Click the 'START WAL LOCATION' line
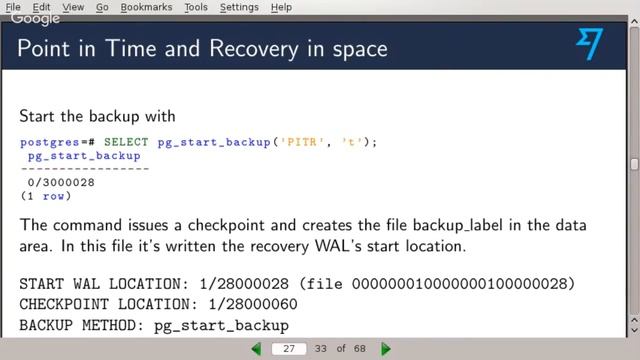The image size is (640, 360). click(x=297, y=284)
